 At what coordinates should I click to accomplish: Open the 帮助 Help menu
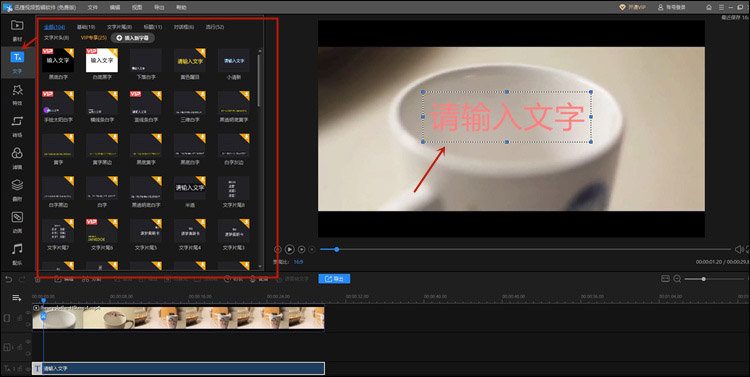(181, 8)
